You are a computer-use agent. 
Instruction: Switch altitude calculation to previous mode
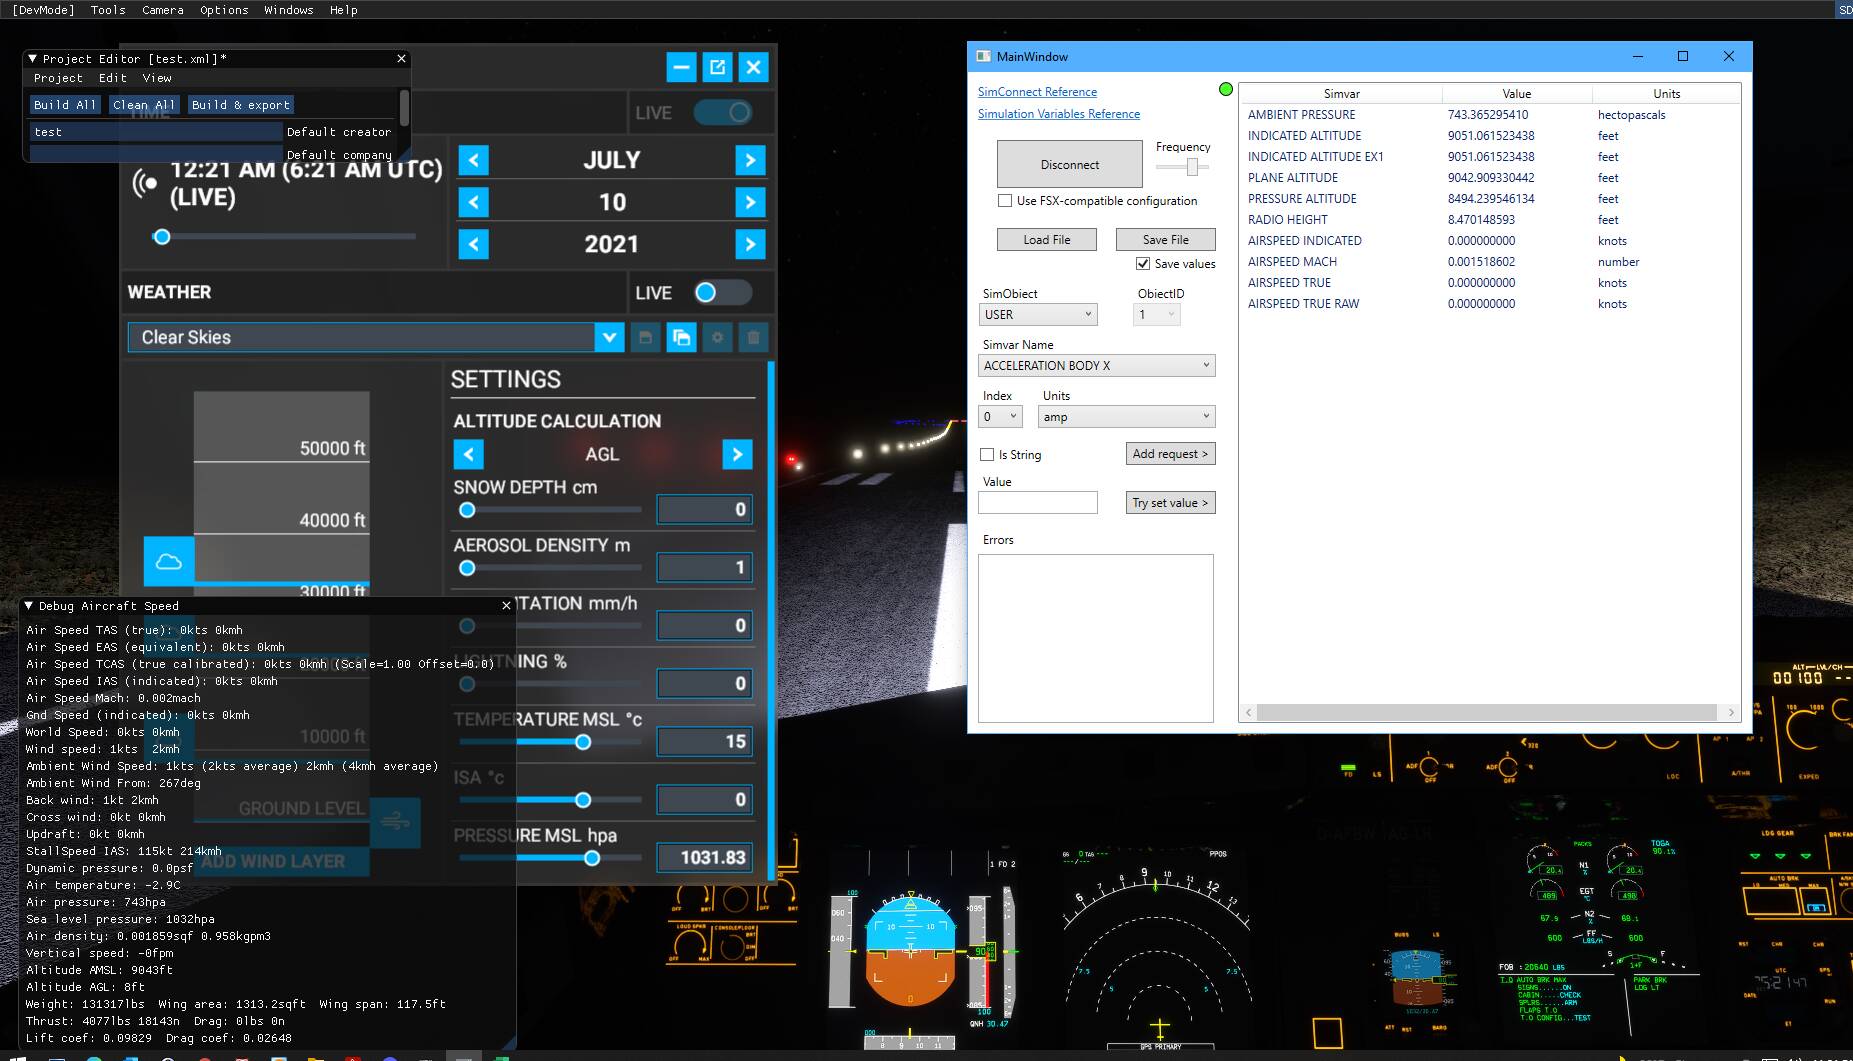pos(468,454)
